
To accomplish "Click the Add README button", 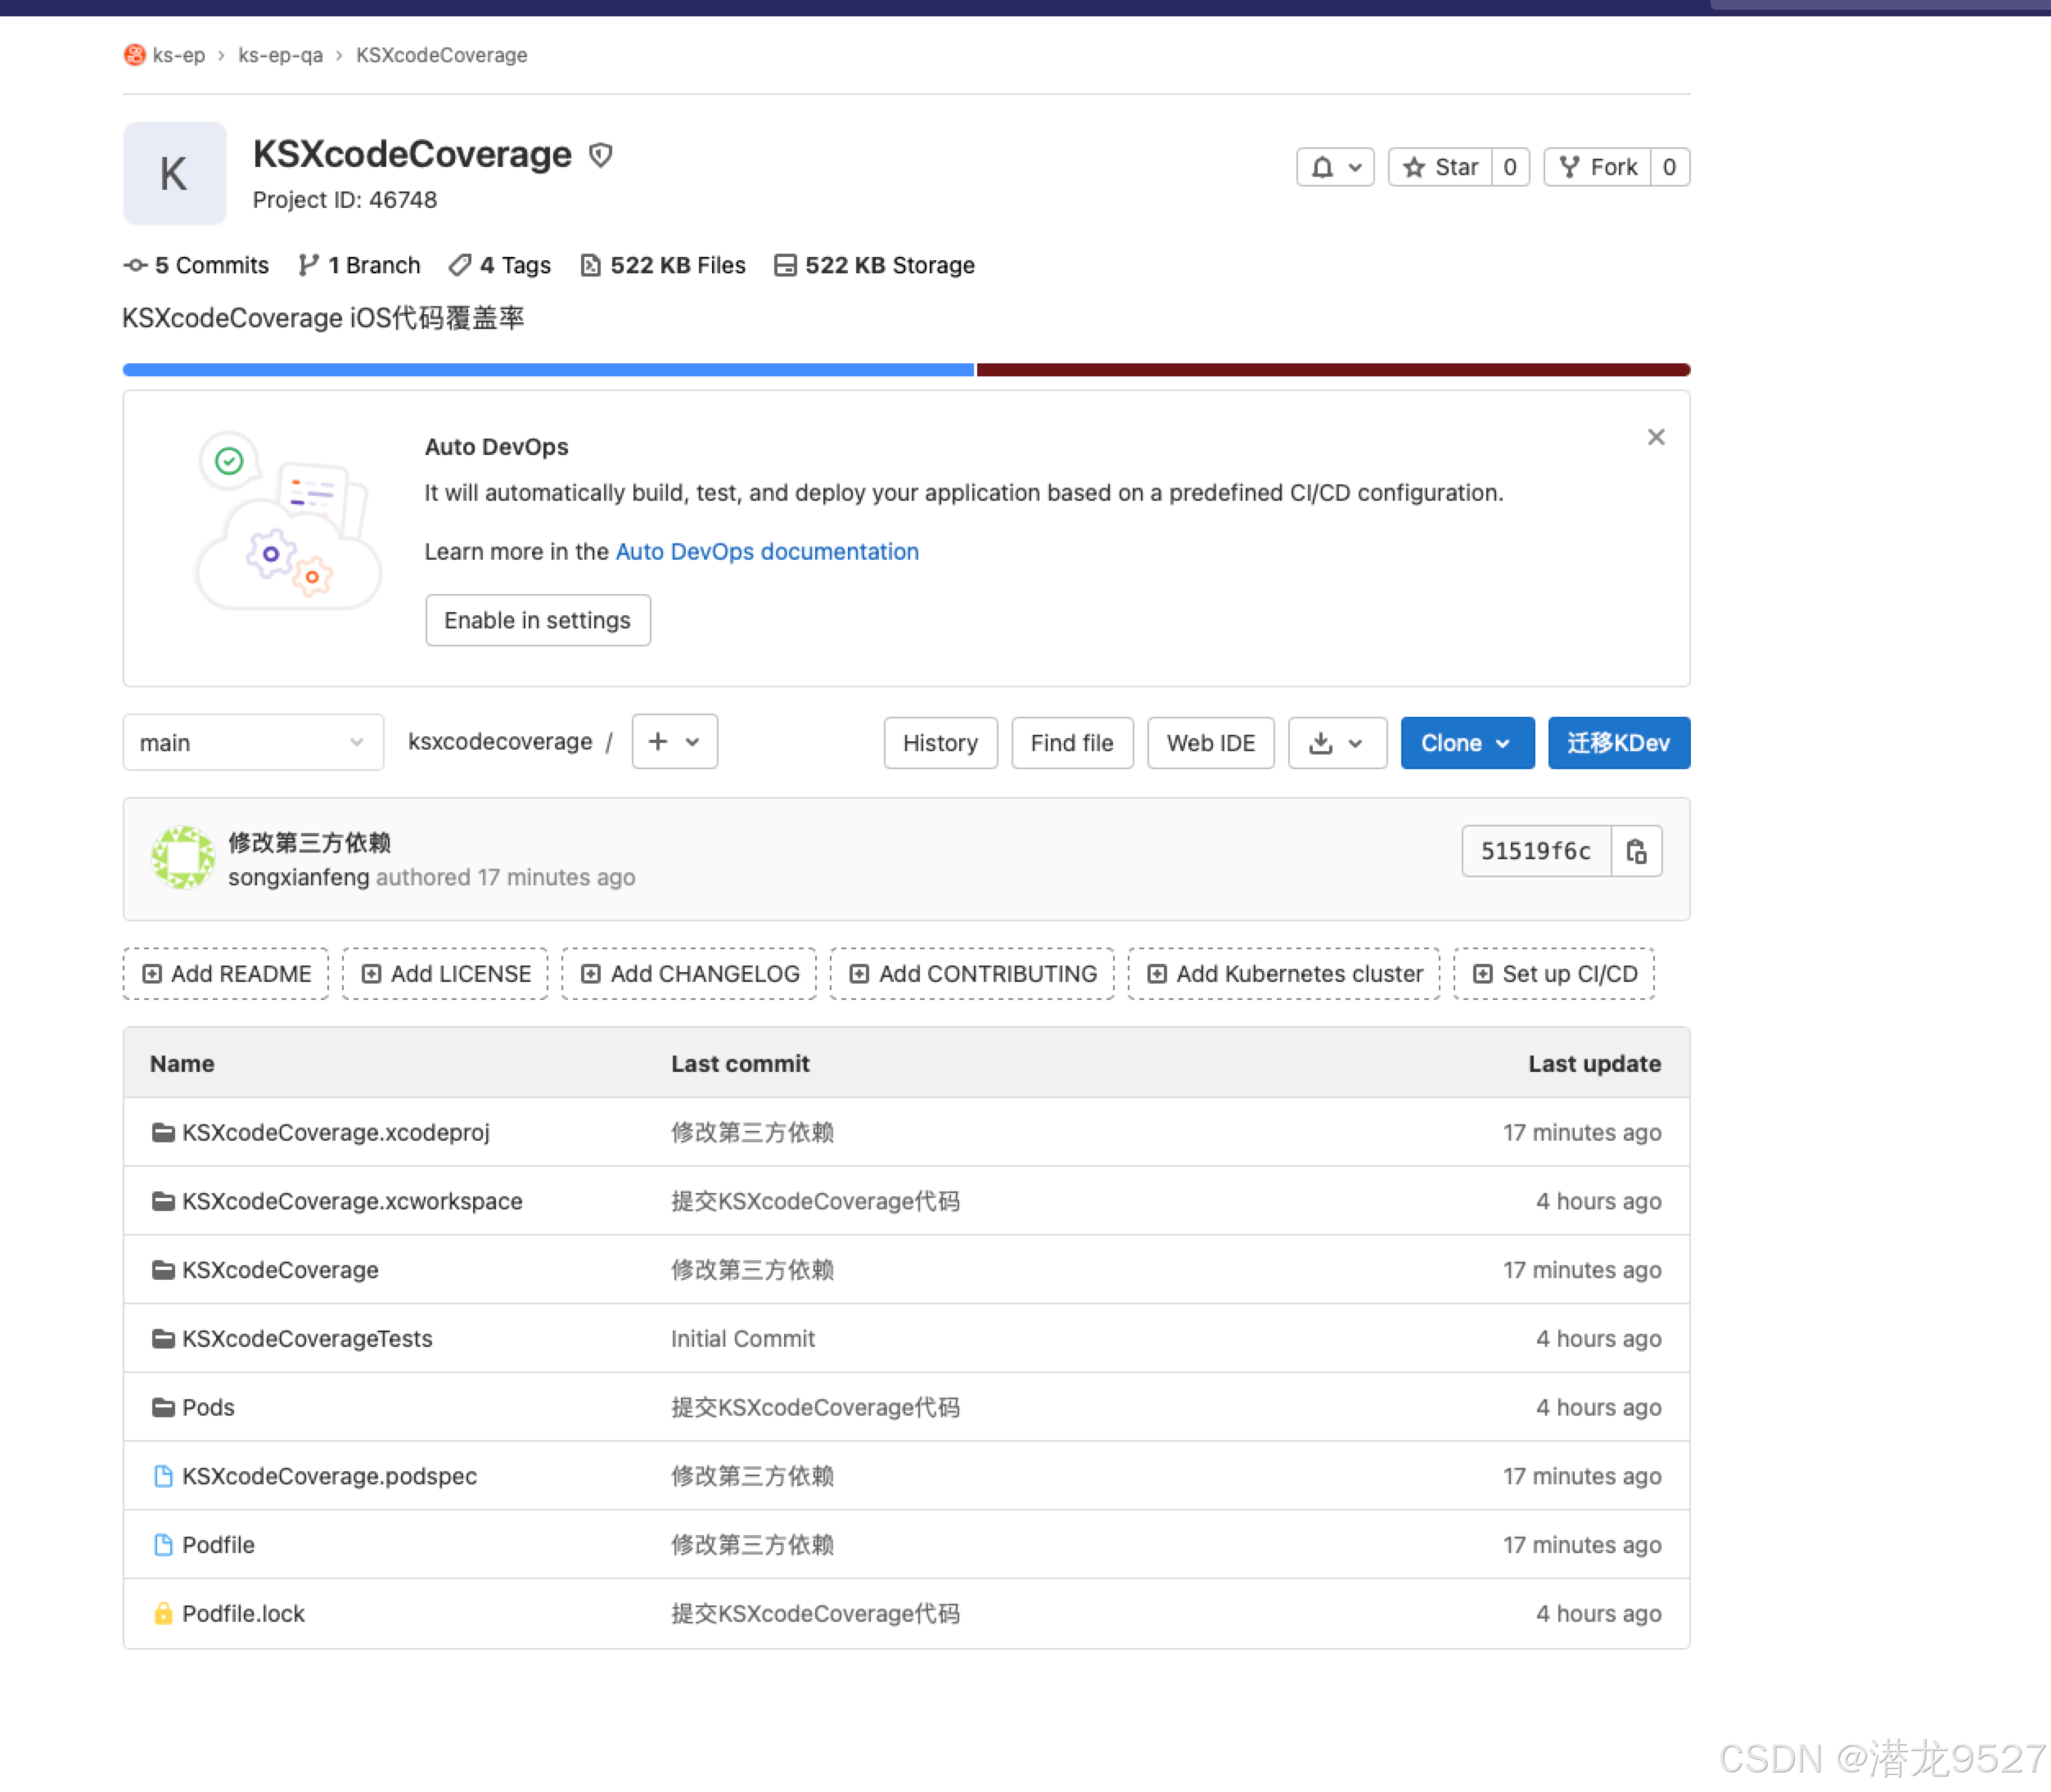I will tap(226, 974).
